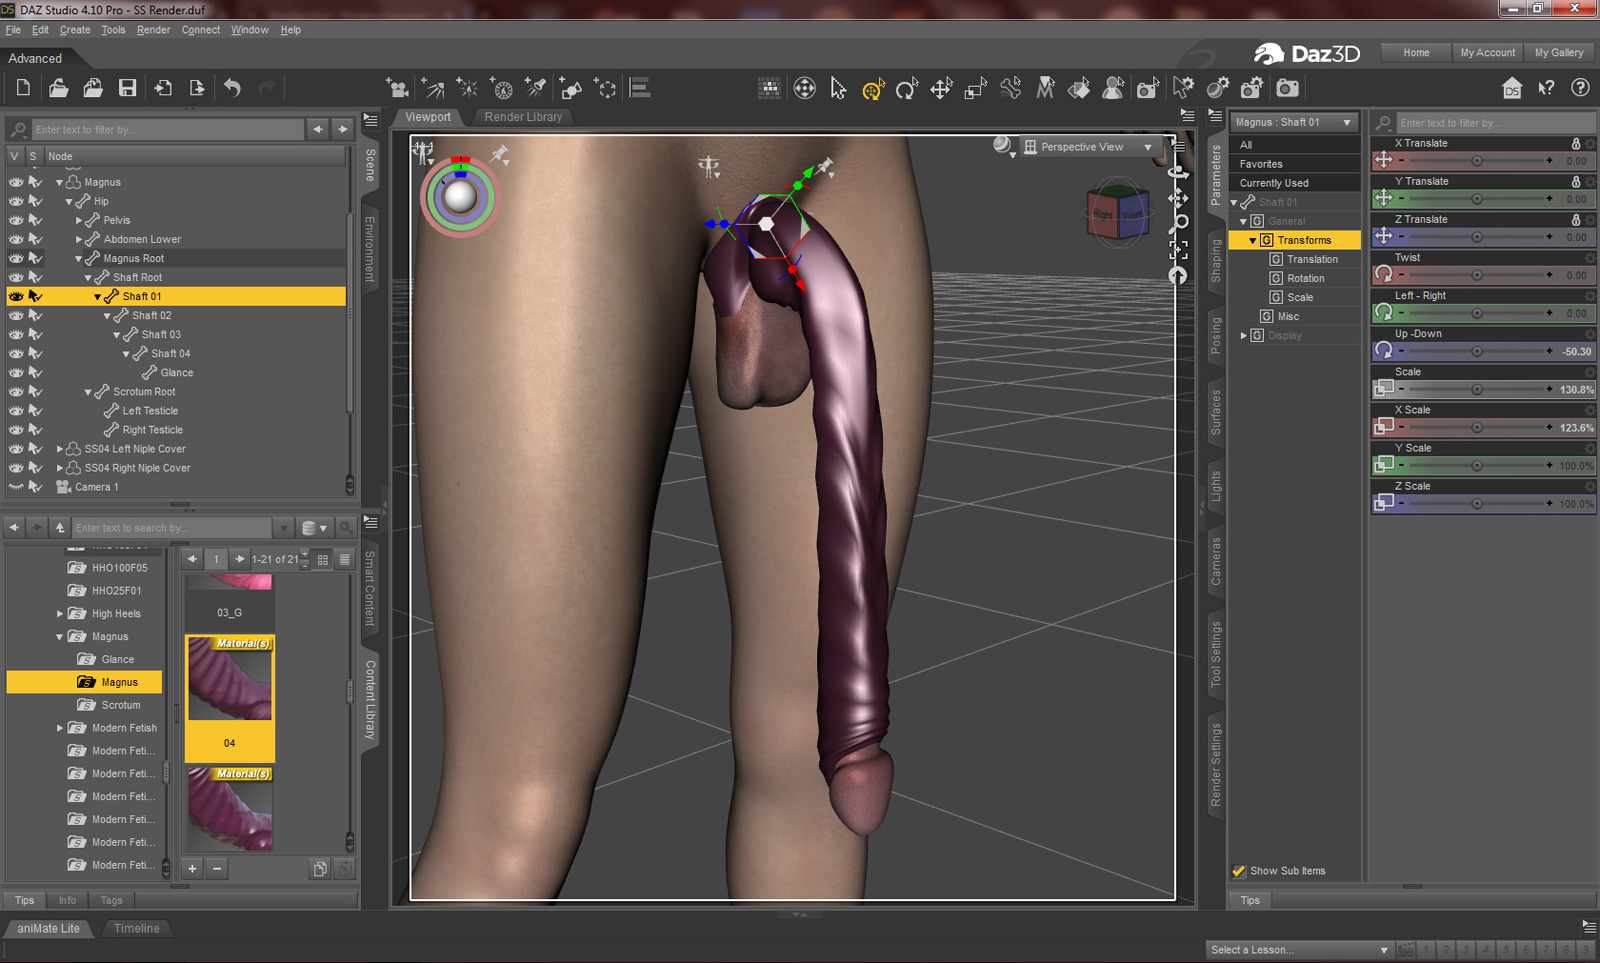Expand the High Heels folder
The height and width of the screenshot is (963, 1600).
click(60, 614)
